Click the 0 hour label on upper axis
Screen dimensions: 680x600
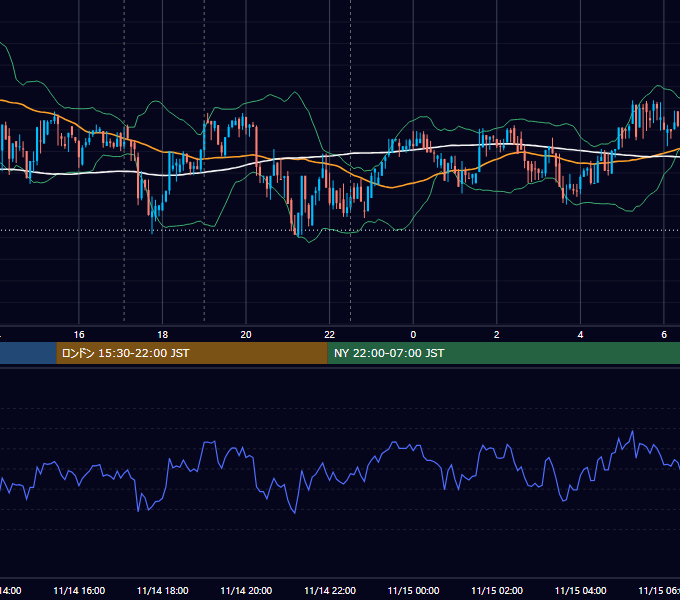coord(413,335)
